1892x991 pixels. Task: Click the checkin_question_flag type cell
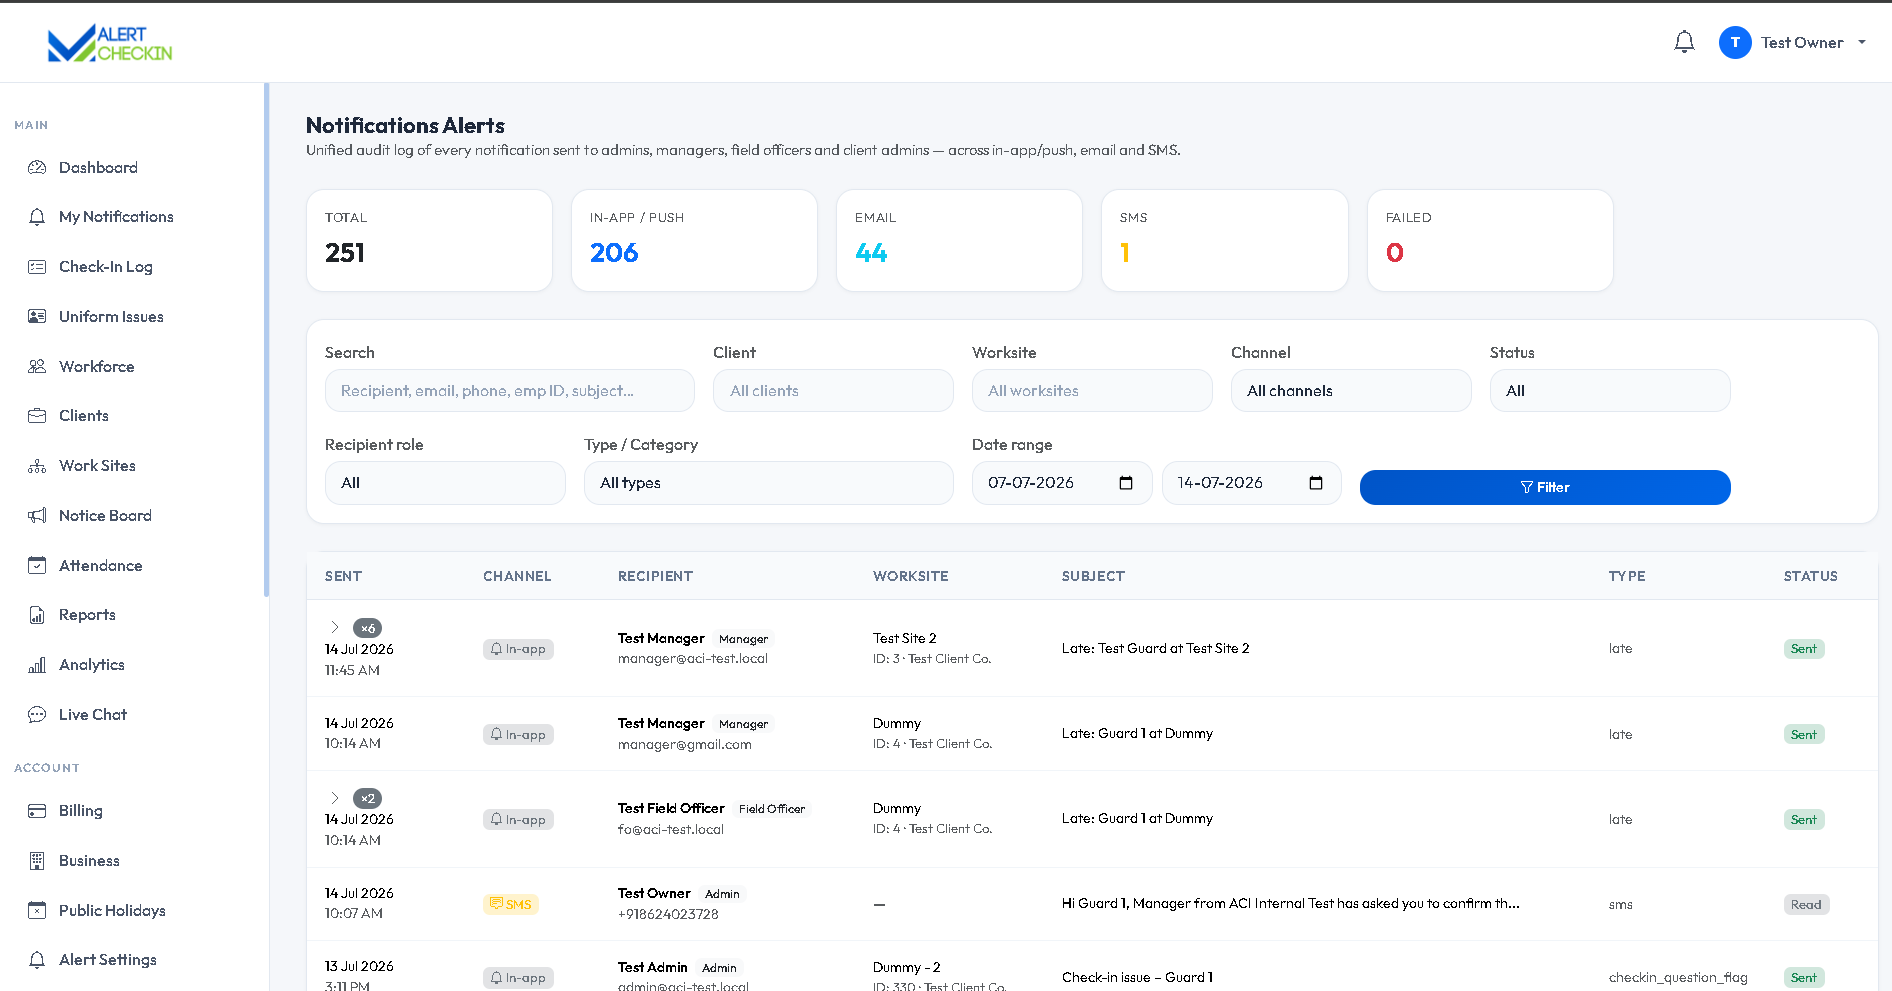point(1678,977)
